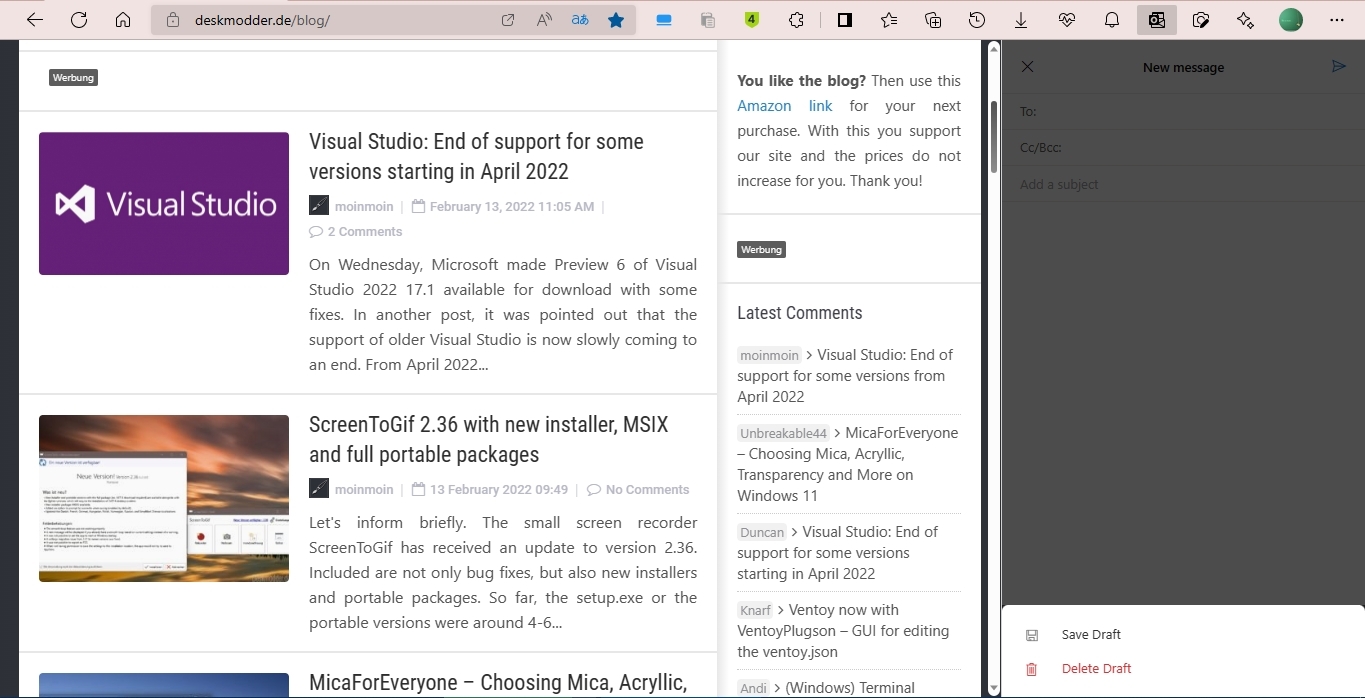The image size is (1365, 698).
Task: Click the page vertical scrollbar thumb
Action: (993, 135)
